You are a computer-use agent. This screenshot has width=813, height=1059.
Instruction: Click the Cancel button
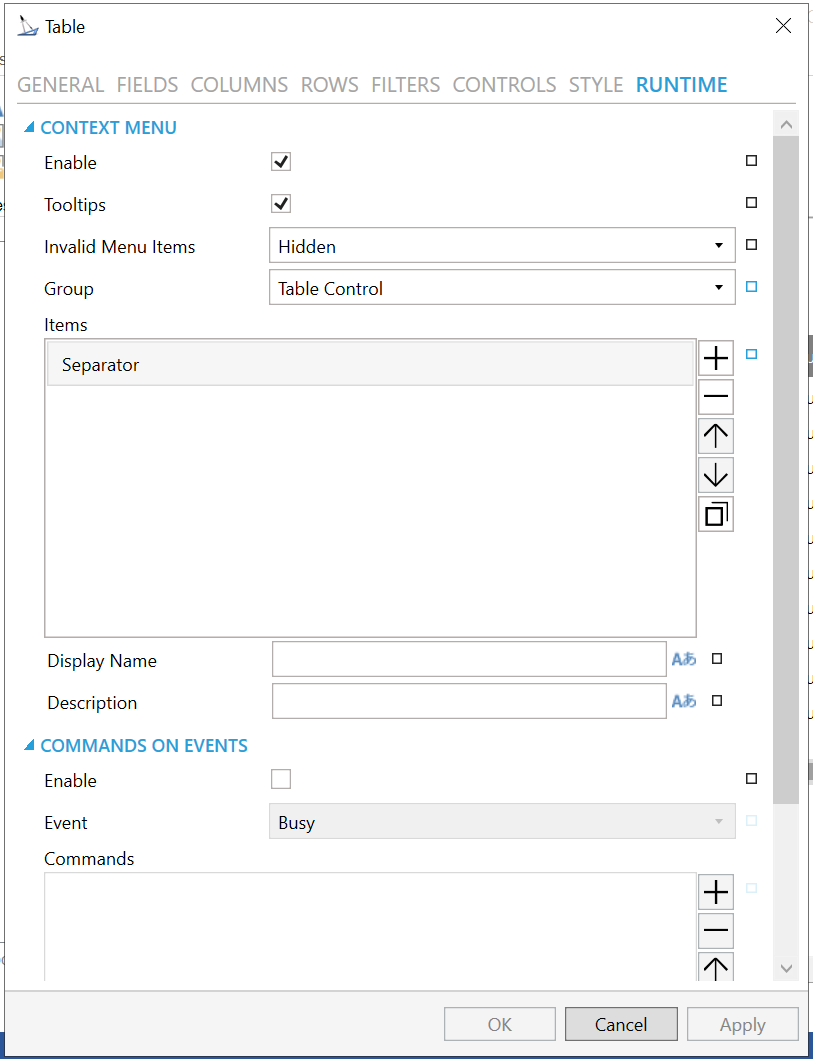click(x=621, y=1024)
